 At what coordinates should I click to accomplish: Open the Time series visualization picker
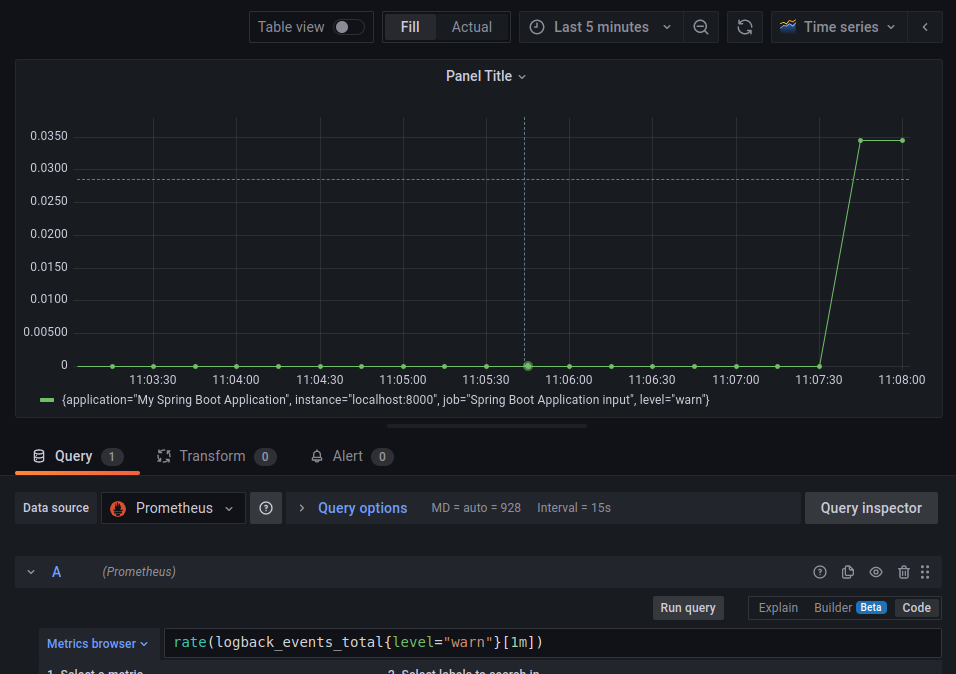(x=838, y=27)
